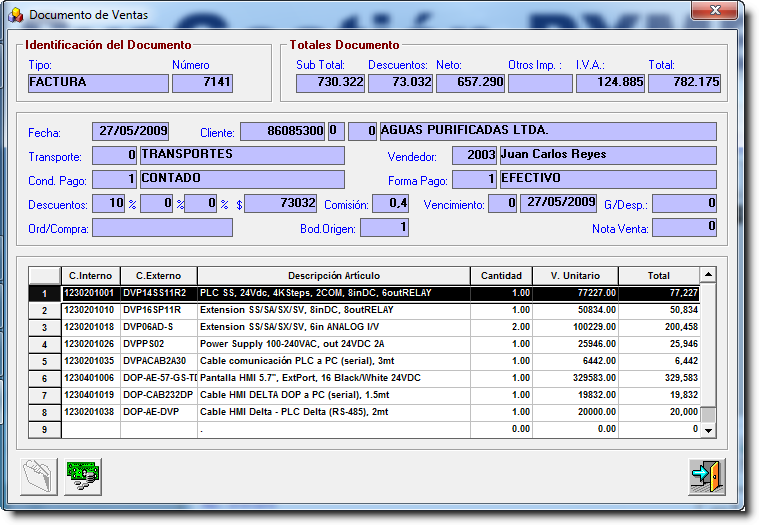Image resolution: width=759 pixels, height=525 pixels.
Task: Click the EFECTIVO payment form field
Action: click(608, 179)
